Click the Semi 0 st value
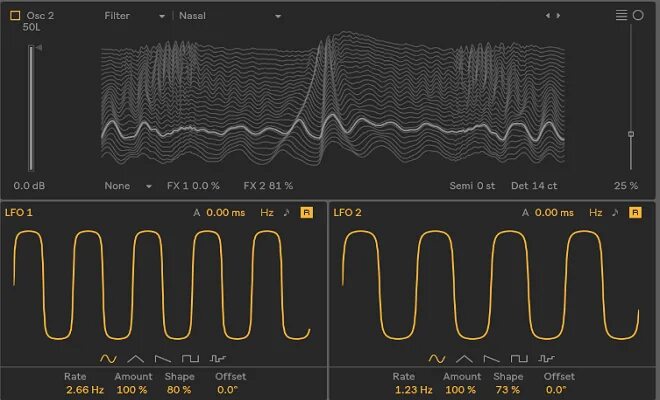 (472, 186)
